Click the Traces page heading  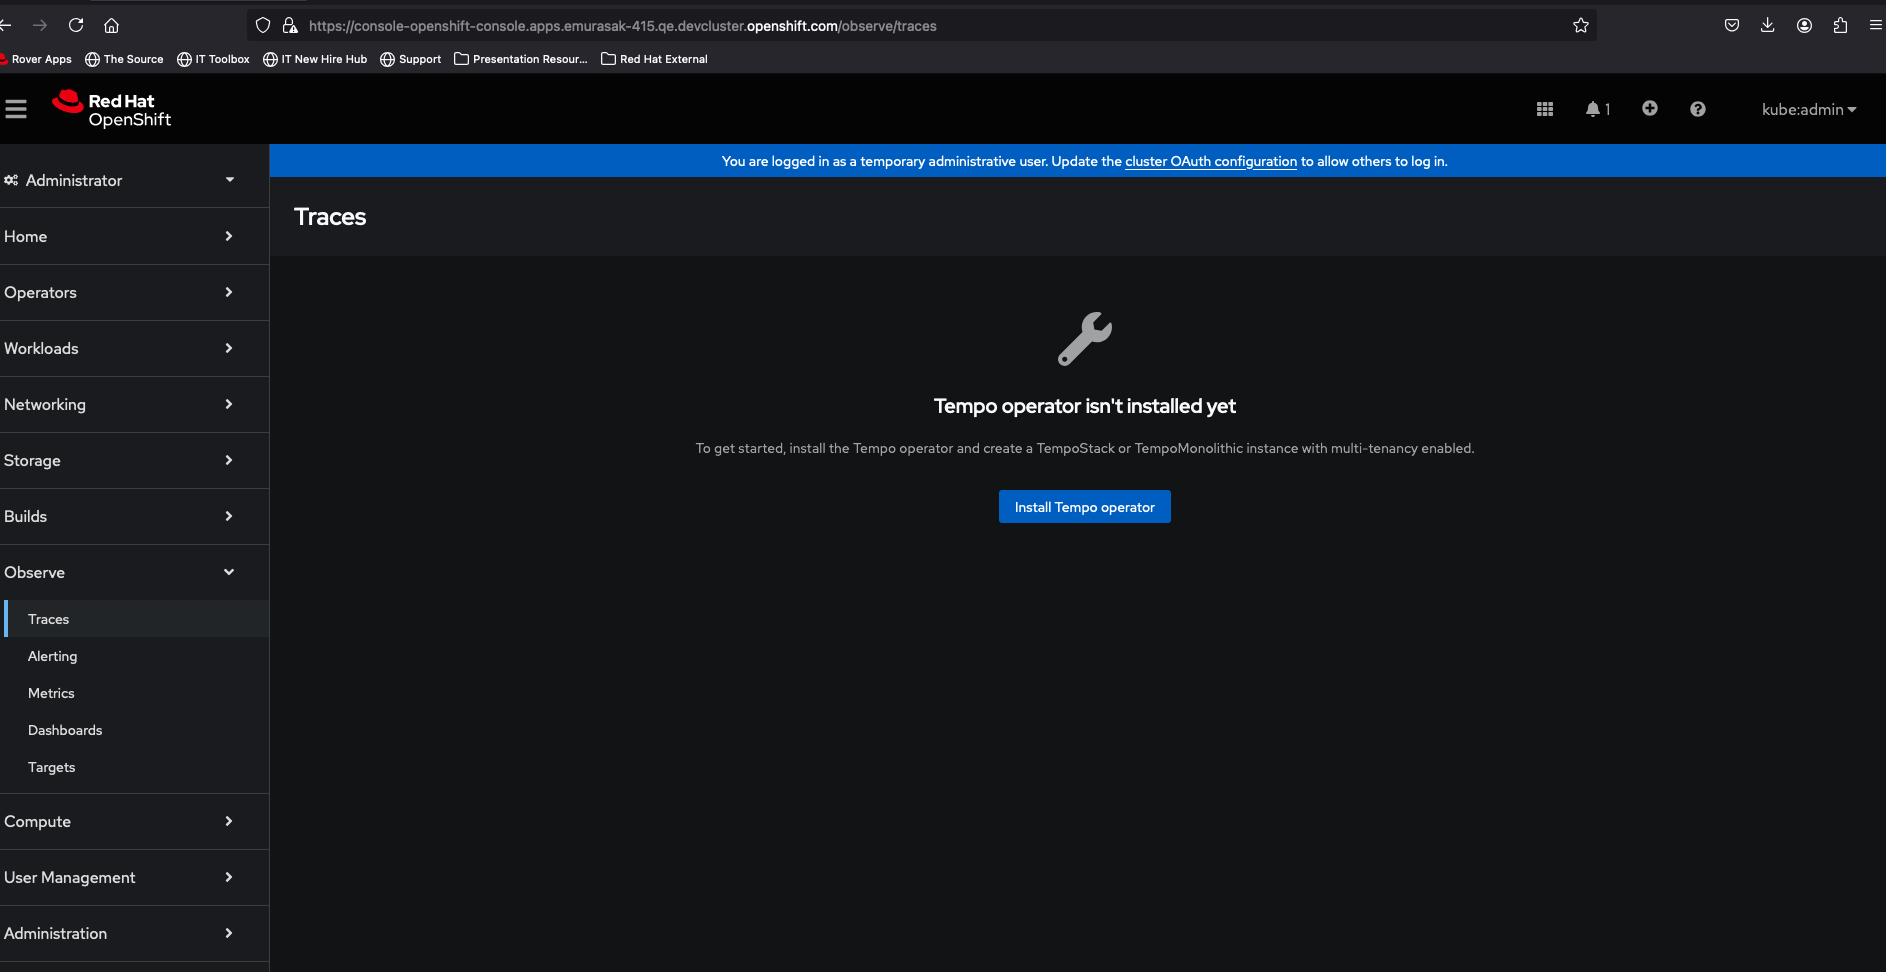330,217
